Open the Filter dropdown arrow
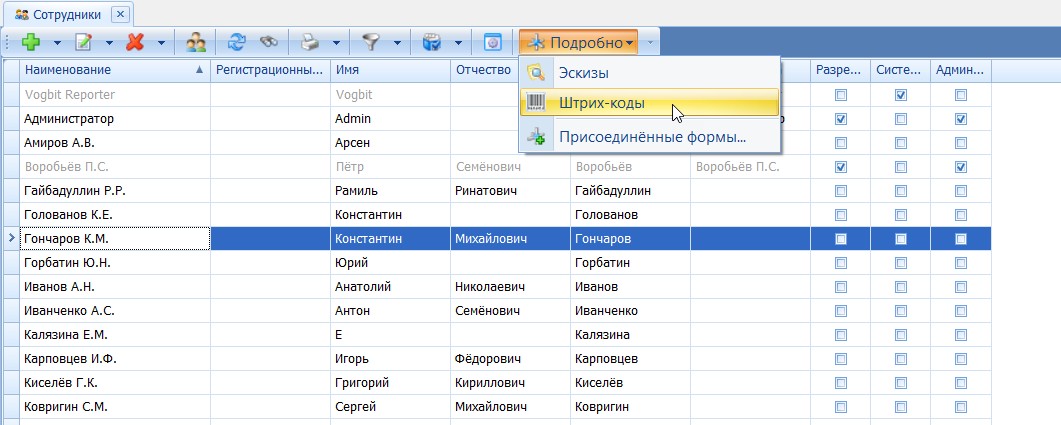 [397, 43]
